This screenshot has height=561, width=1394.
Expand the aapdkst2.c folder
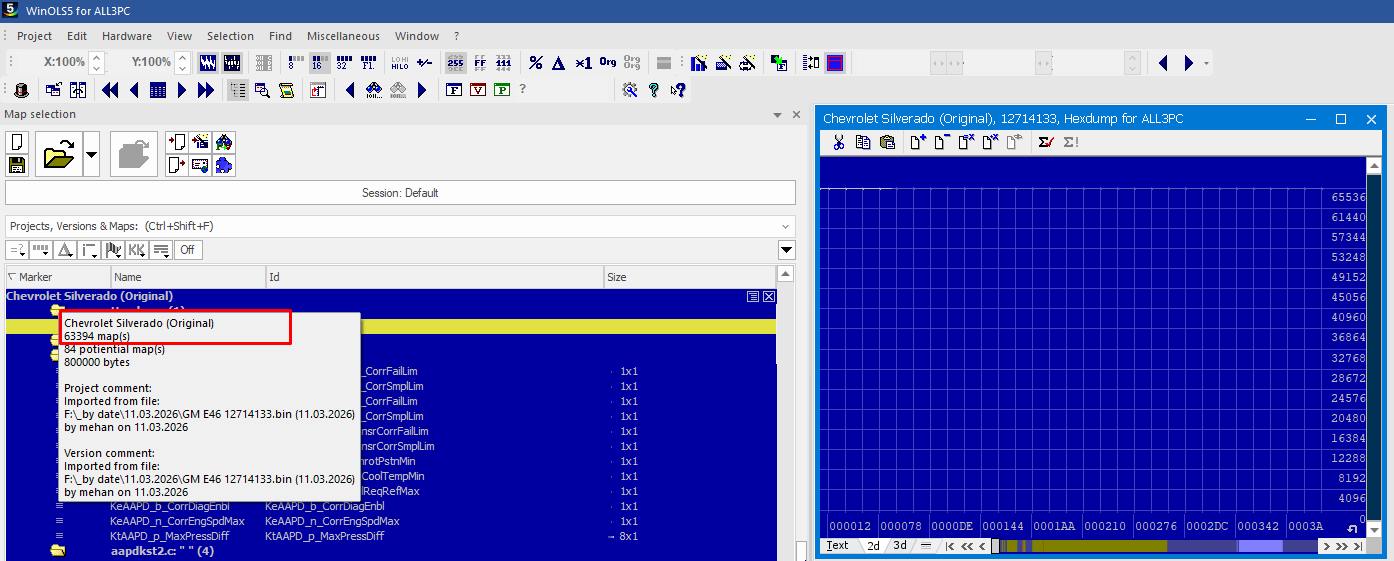pyautogui.click(x=58, y=551)
